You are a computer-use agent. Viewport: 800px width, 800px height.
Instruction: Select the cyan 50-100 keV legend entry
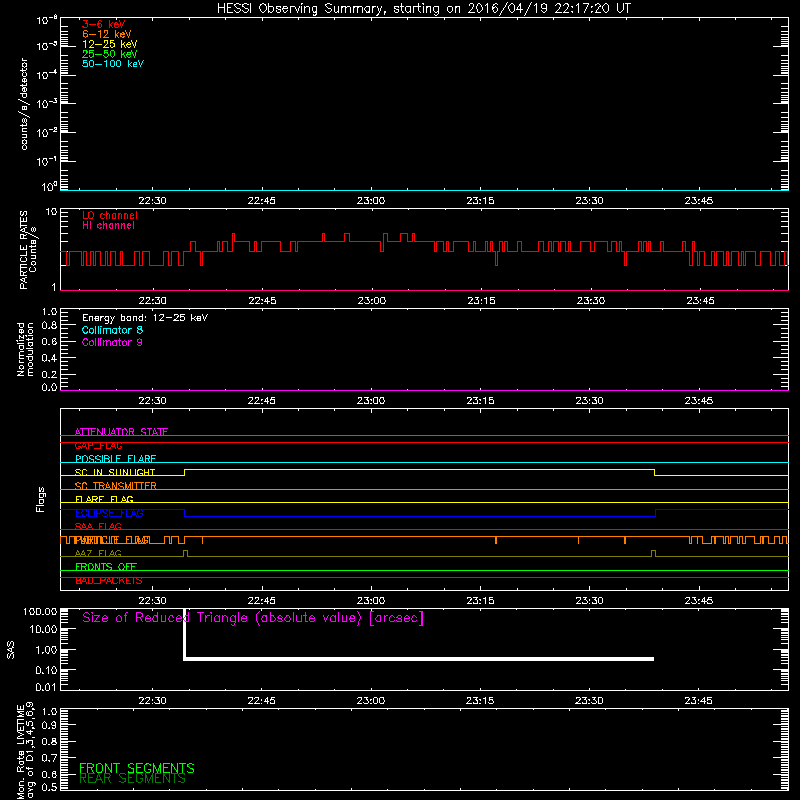click(113, 64)
